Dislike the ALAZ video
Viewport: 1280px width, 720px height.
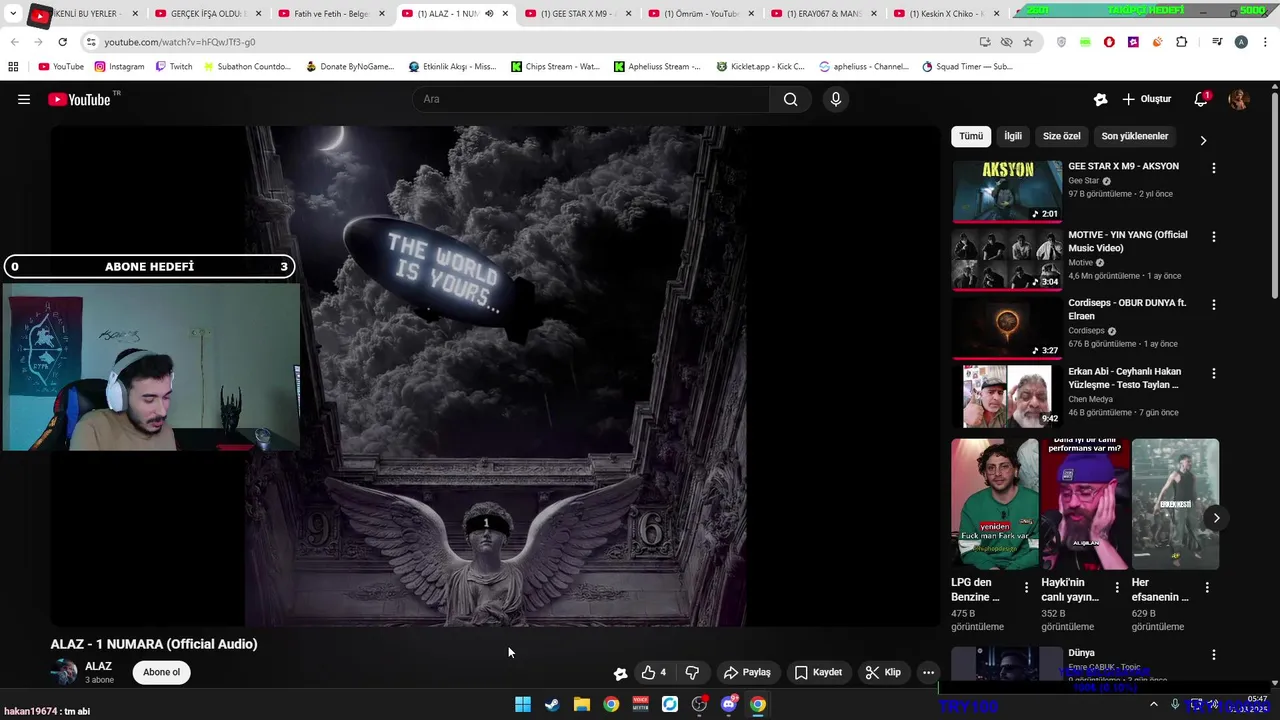692,672
